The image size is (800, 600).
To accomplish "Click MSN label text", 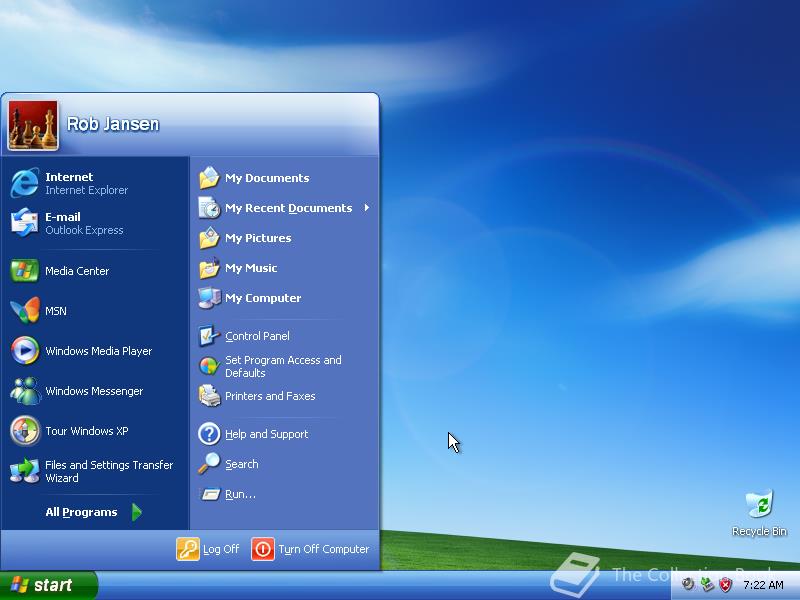I will [56, 311].
